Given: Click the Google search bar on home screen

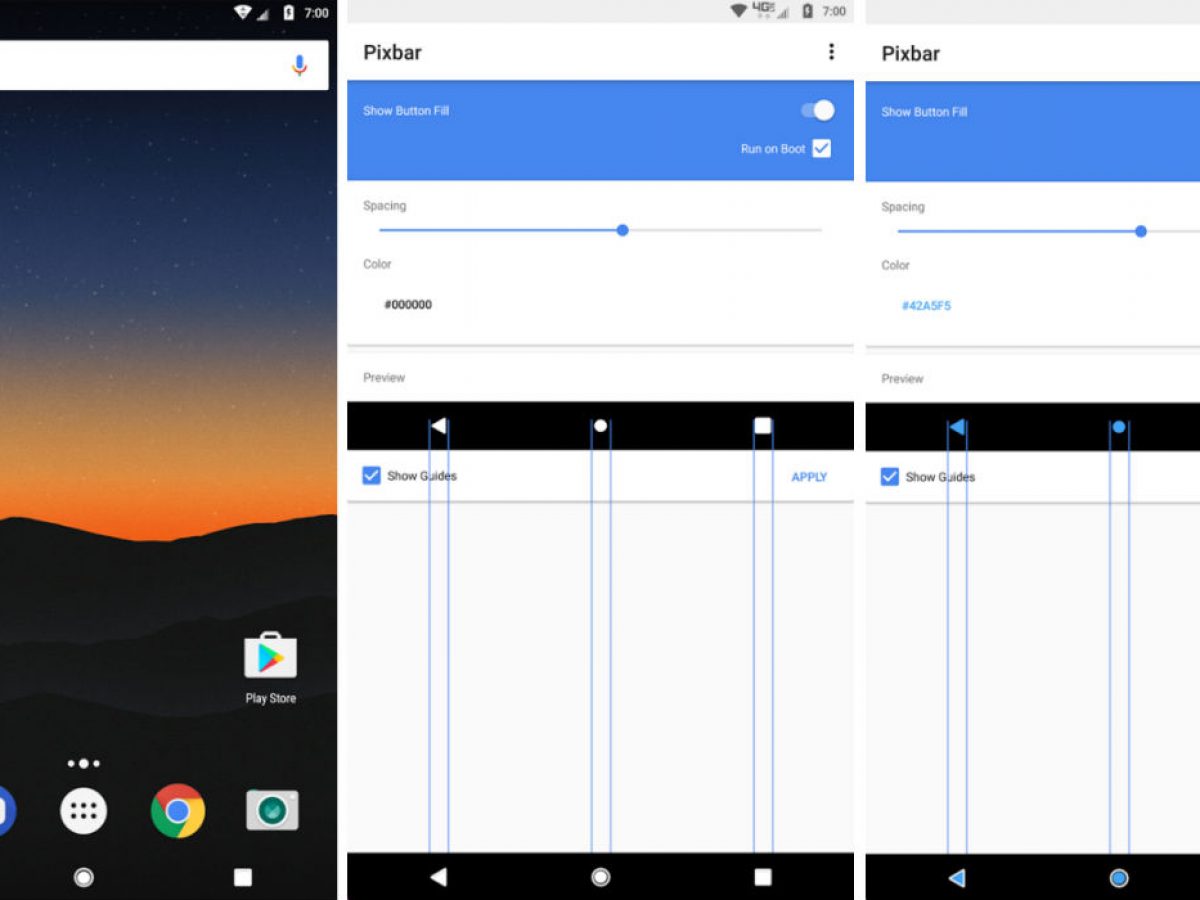Looking at the screenshot, I should [164, 66].
